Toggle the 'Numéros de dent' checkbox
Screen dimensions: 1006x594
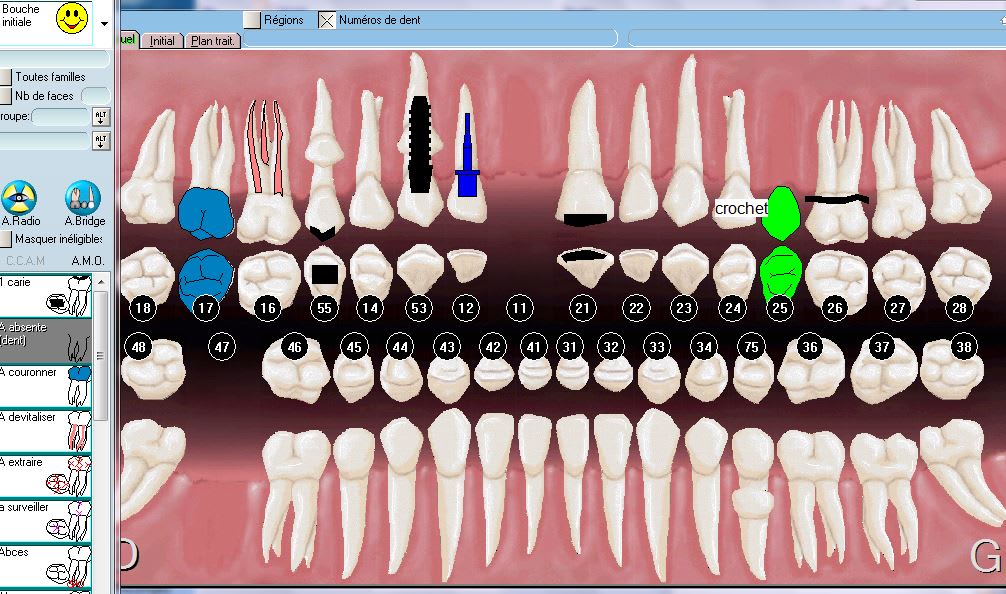tap(327, 20)
